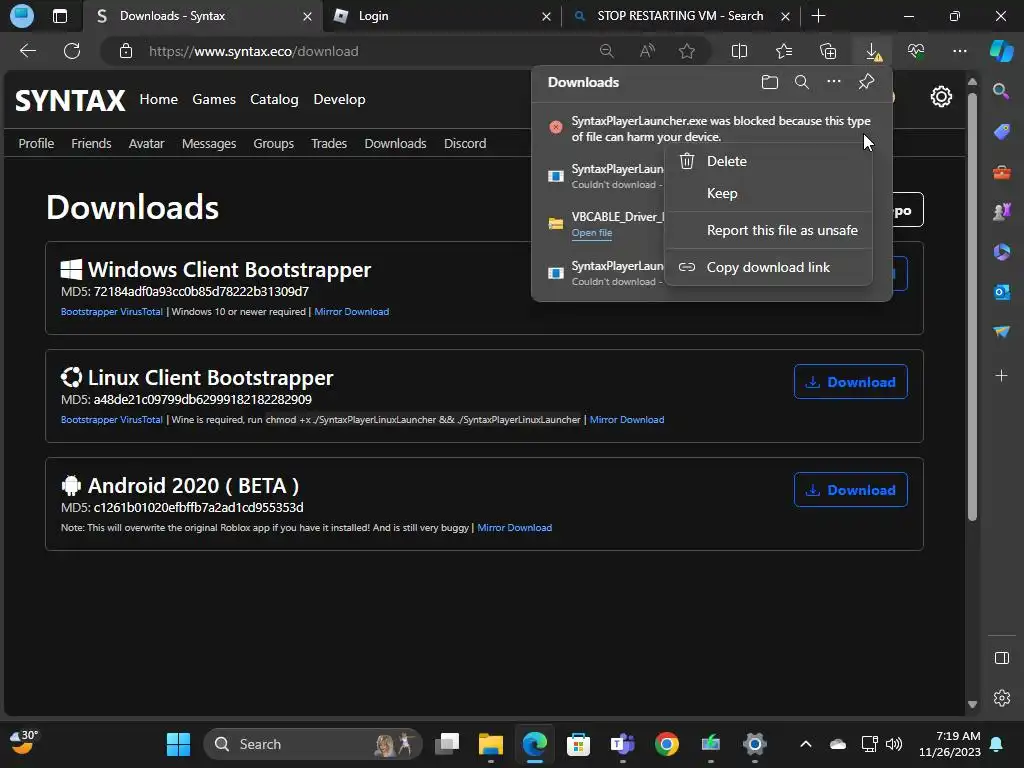1024x768 pixels.
Task: Open sidebar search icon
Action: pos(1001,91)
